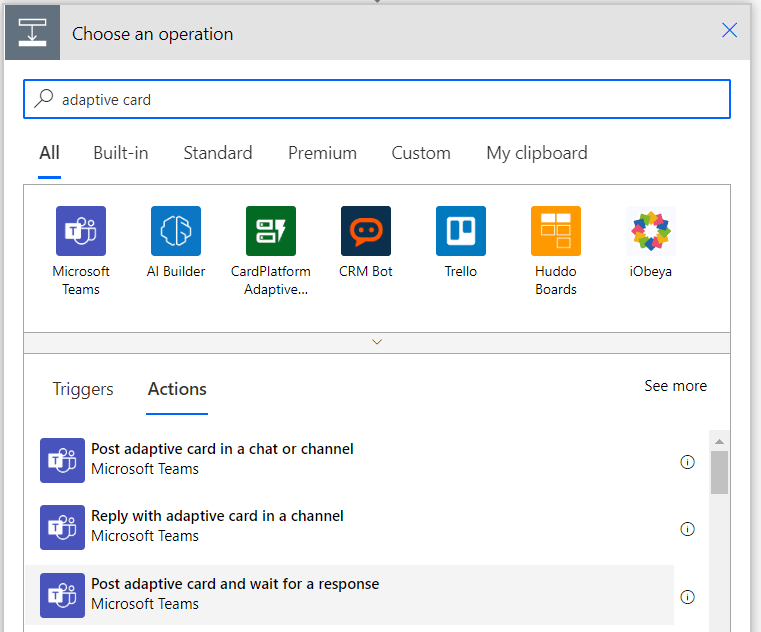This screenshot has height=632, width=761.
Task: Click the search magnifier icon
Action: pos(44,99)
